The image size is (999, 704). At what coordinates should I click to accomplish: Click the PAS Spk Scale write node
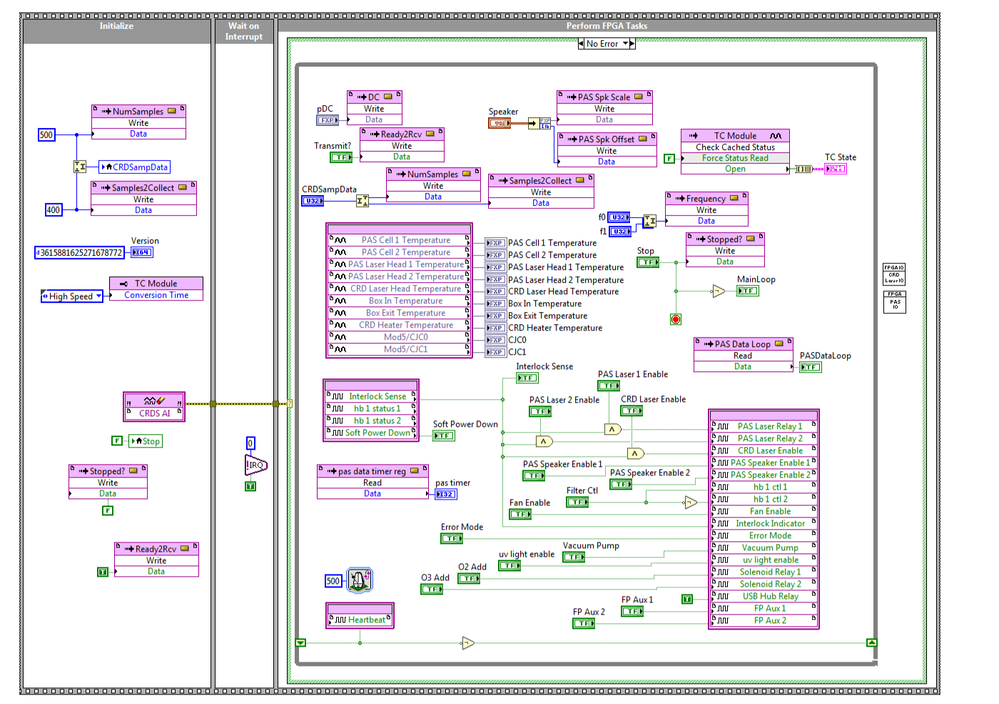pyautogui.click(x=604, y=108)
